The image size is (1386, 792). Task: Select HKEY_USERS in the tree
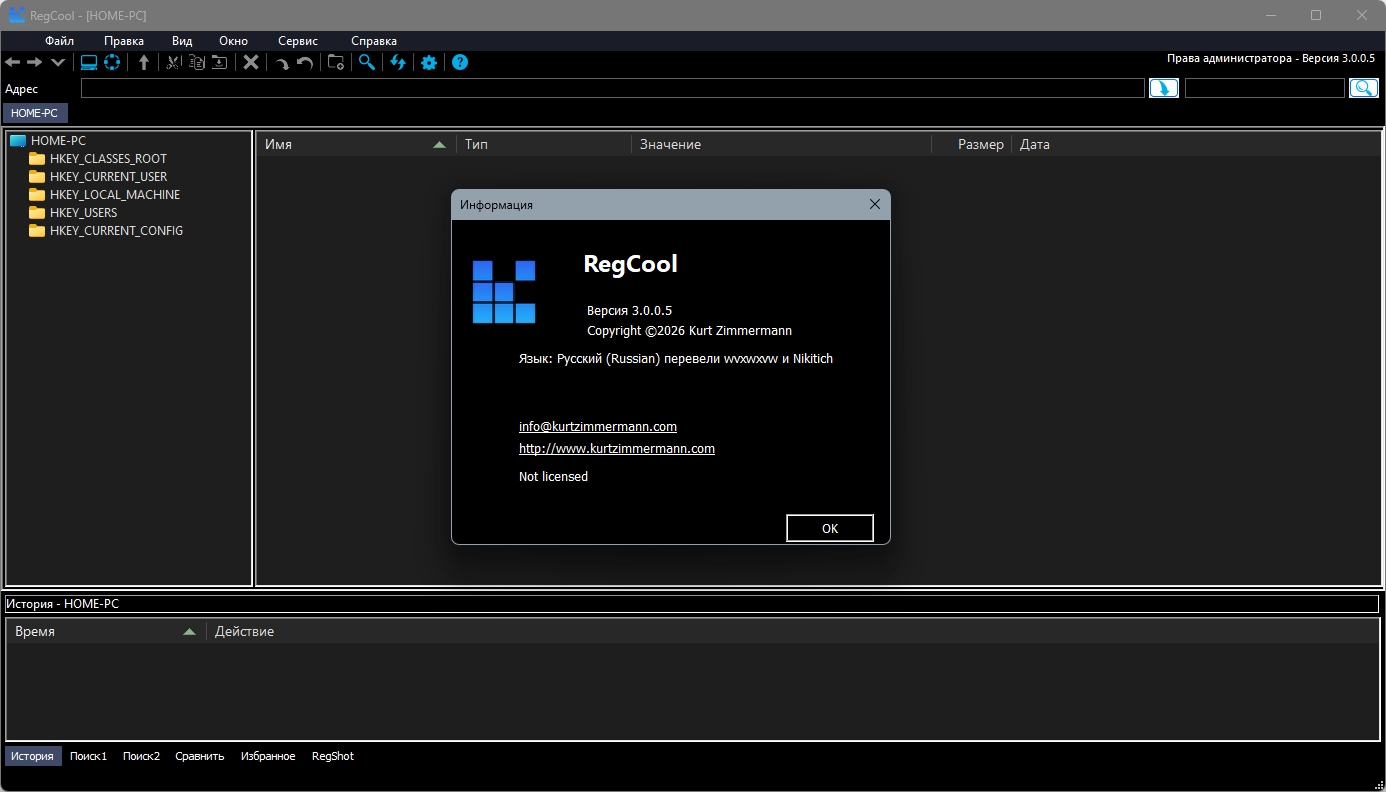pos(83,213)
